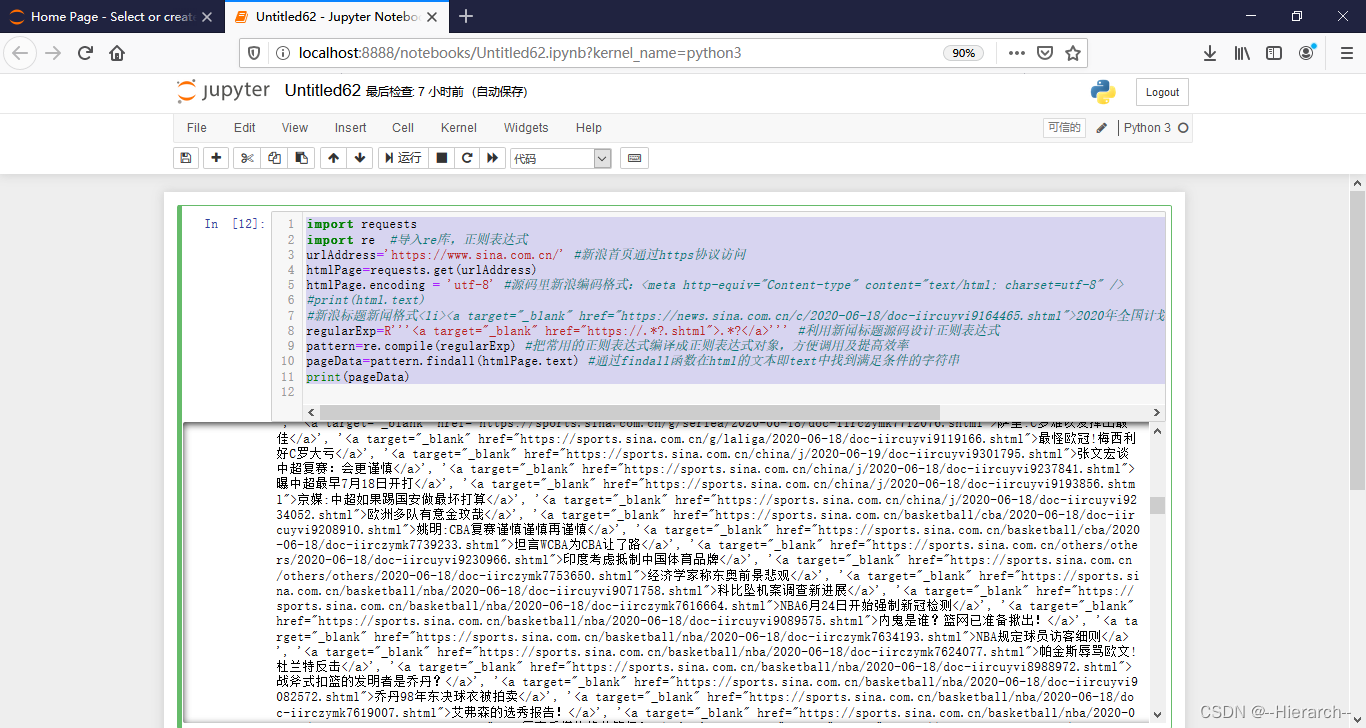Click the In [12] cell prompt
Image resolution: width=1366 pixels, height=728 pixels.
click(x=235, y=224)
